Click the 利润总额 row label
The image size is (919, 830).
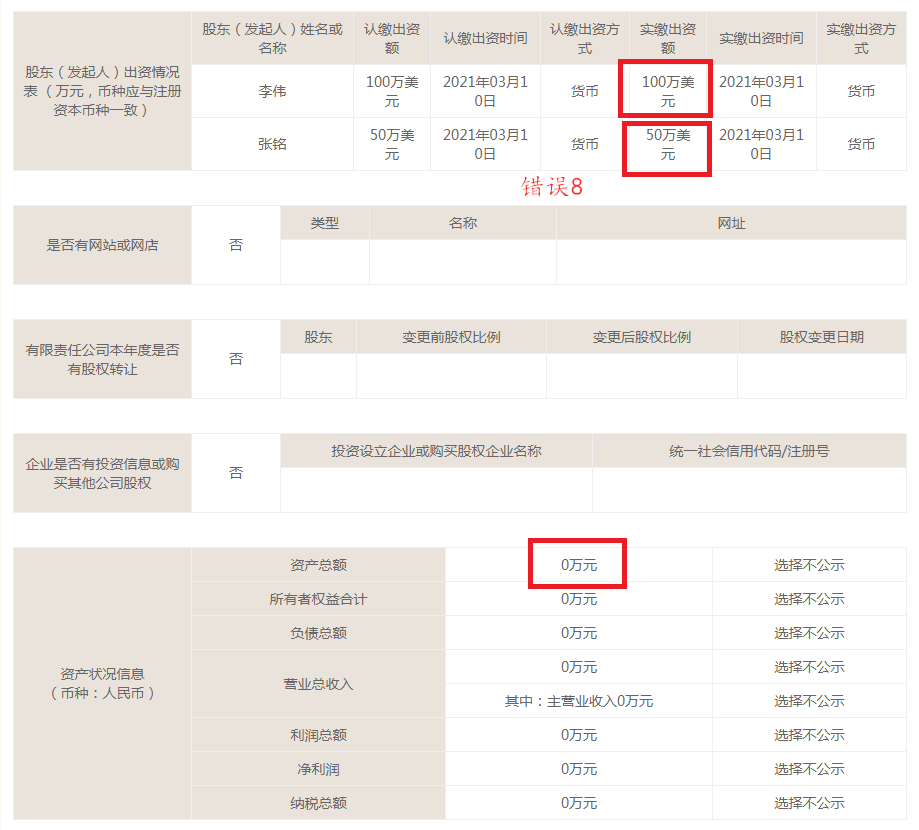tap(318, 735)
